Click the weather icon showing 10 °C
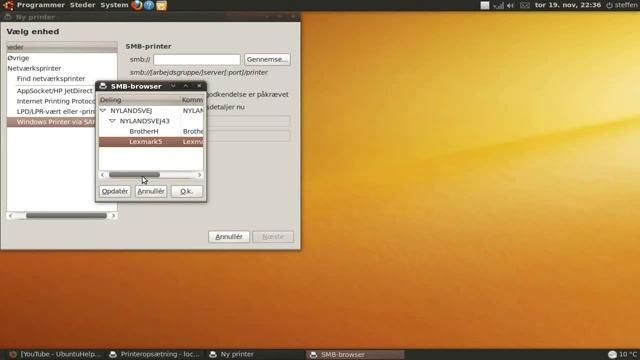 pyautogui.click(x=612, y=354)
